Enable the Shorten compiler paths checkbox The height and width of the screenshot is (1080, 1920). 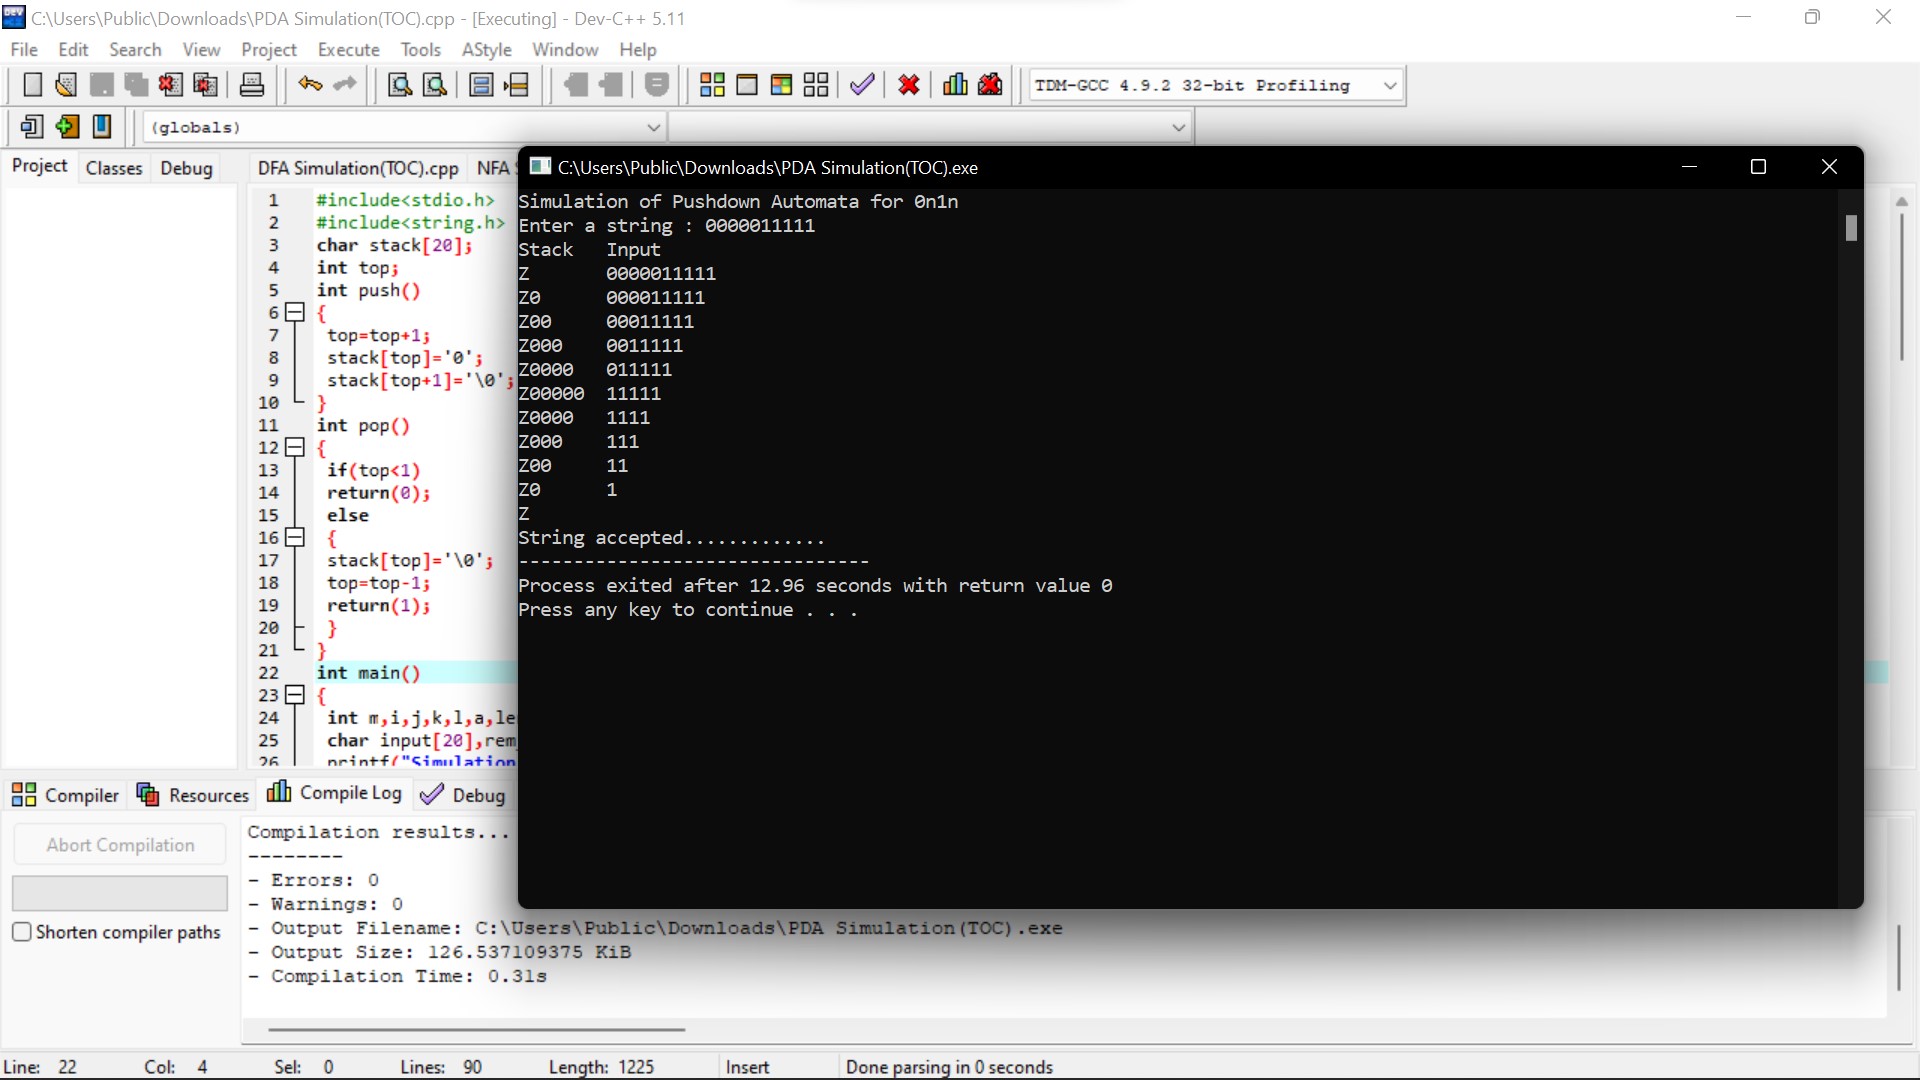[x=21, y=932]
